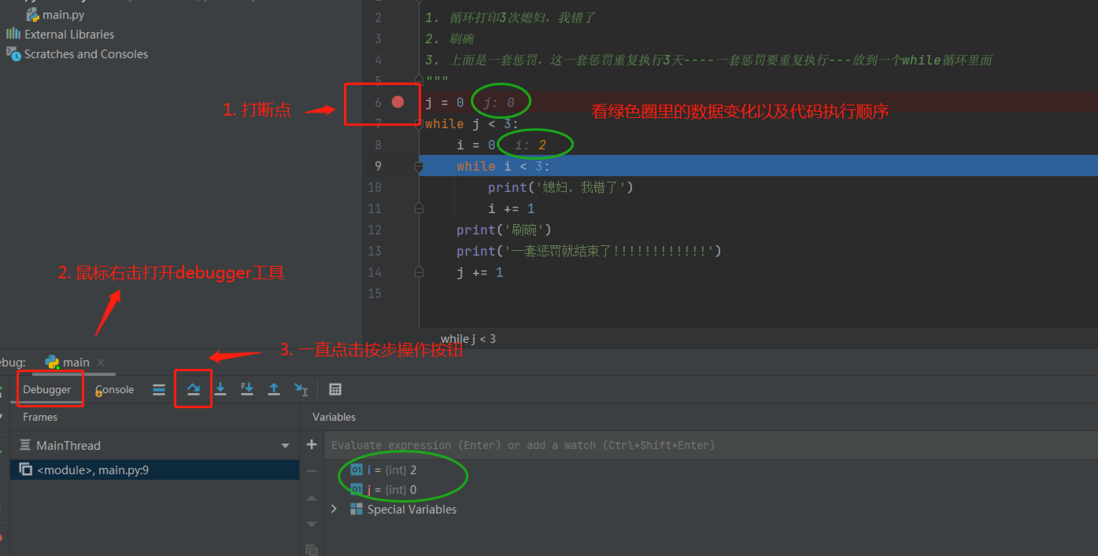Viewport: 1098px width, 556px height.
Task: Click the Step Into arrow icon
Action: tap(221, 389)
